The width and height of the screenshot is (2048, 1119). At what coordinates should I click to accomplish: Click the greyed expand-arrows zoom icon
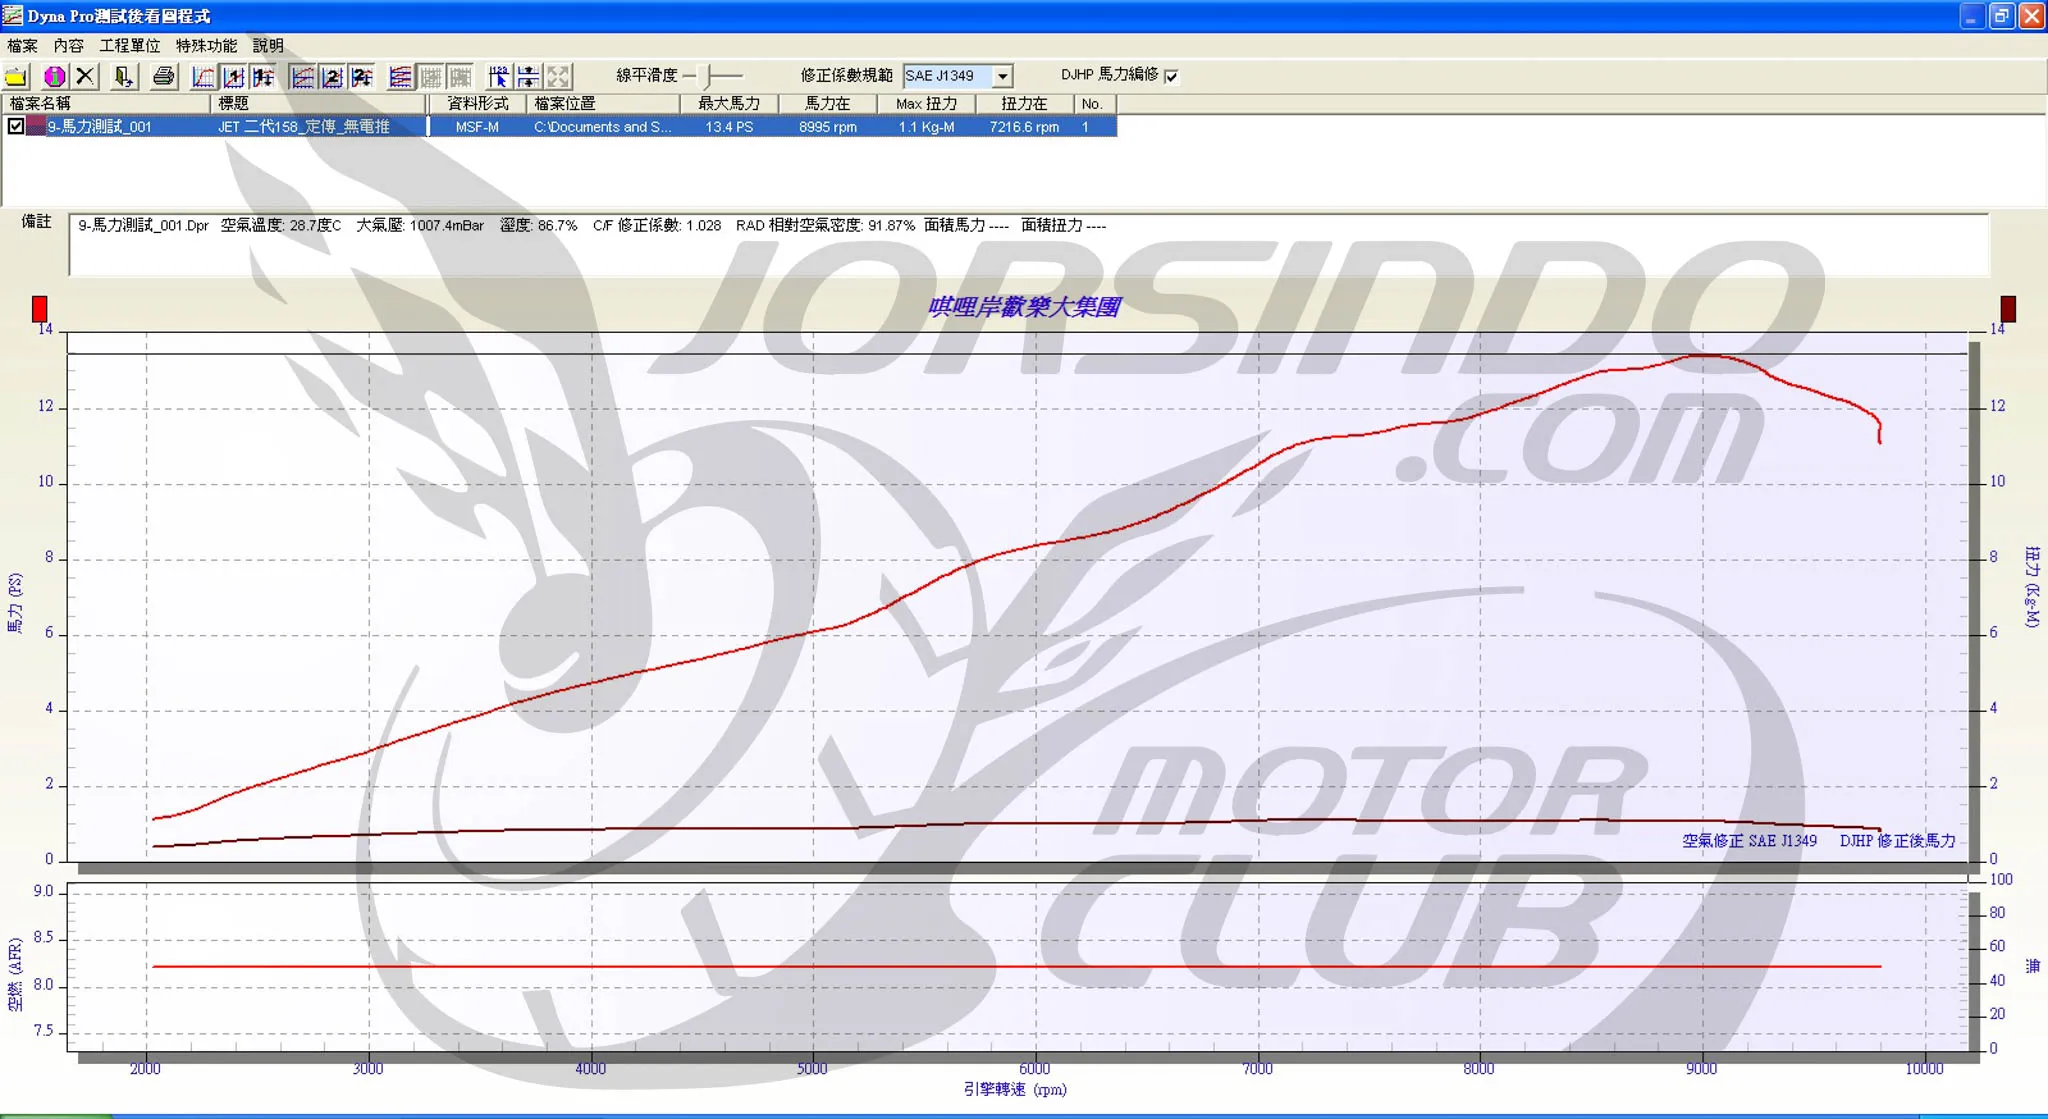[559, 76]
